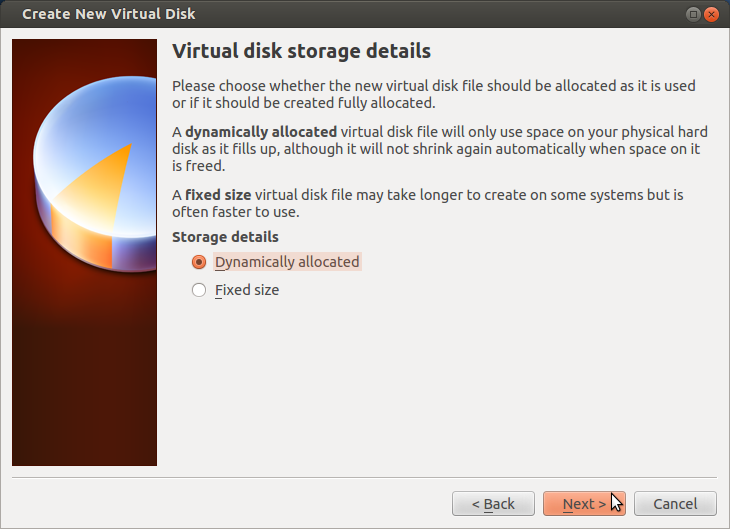Click the 'Dynamically allocated' option label text
This screenshot has width=730, height=529.
tap(287, 262)
